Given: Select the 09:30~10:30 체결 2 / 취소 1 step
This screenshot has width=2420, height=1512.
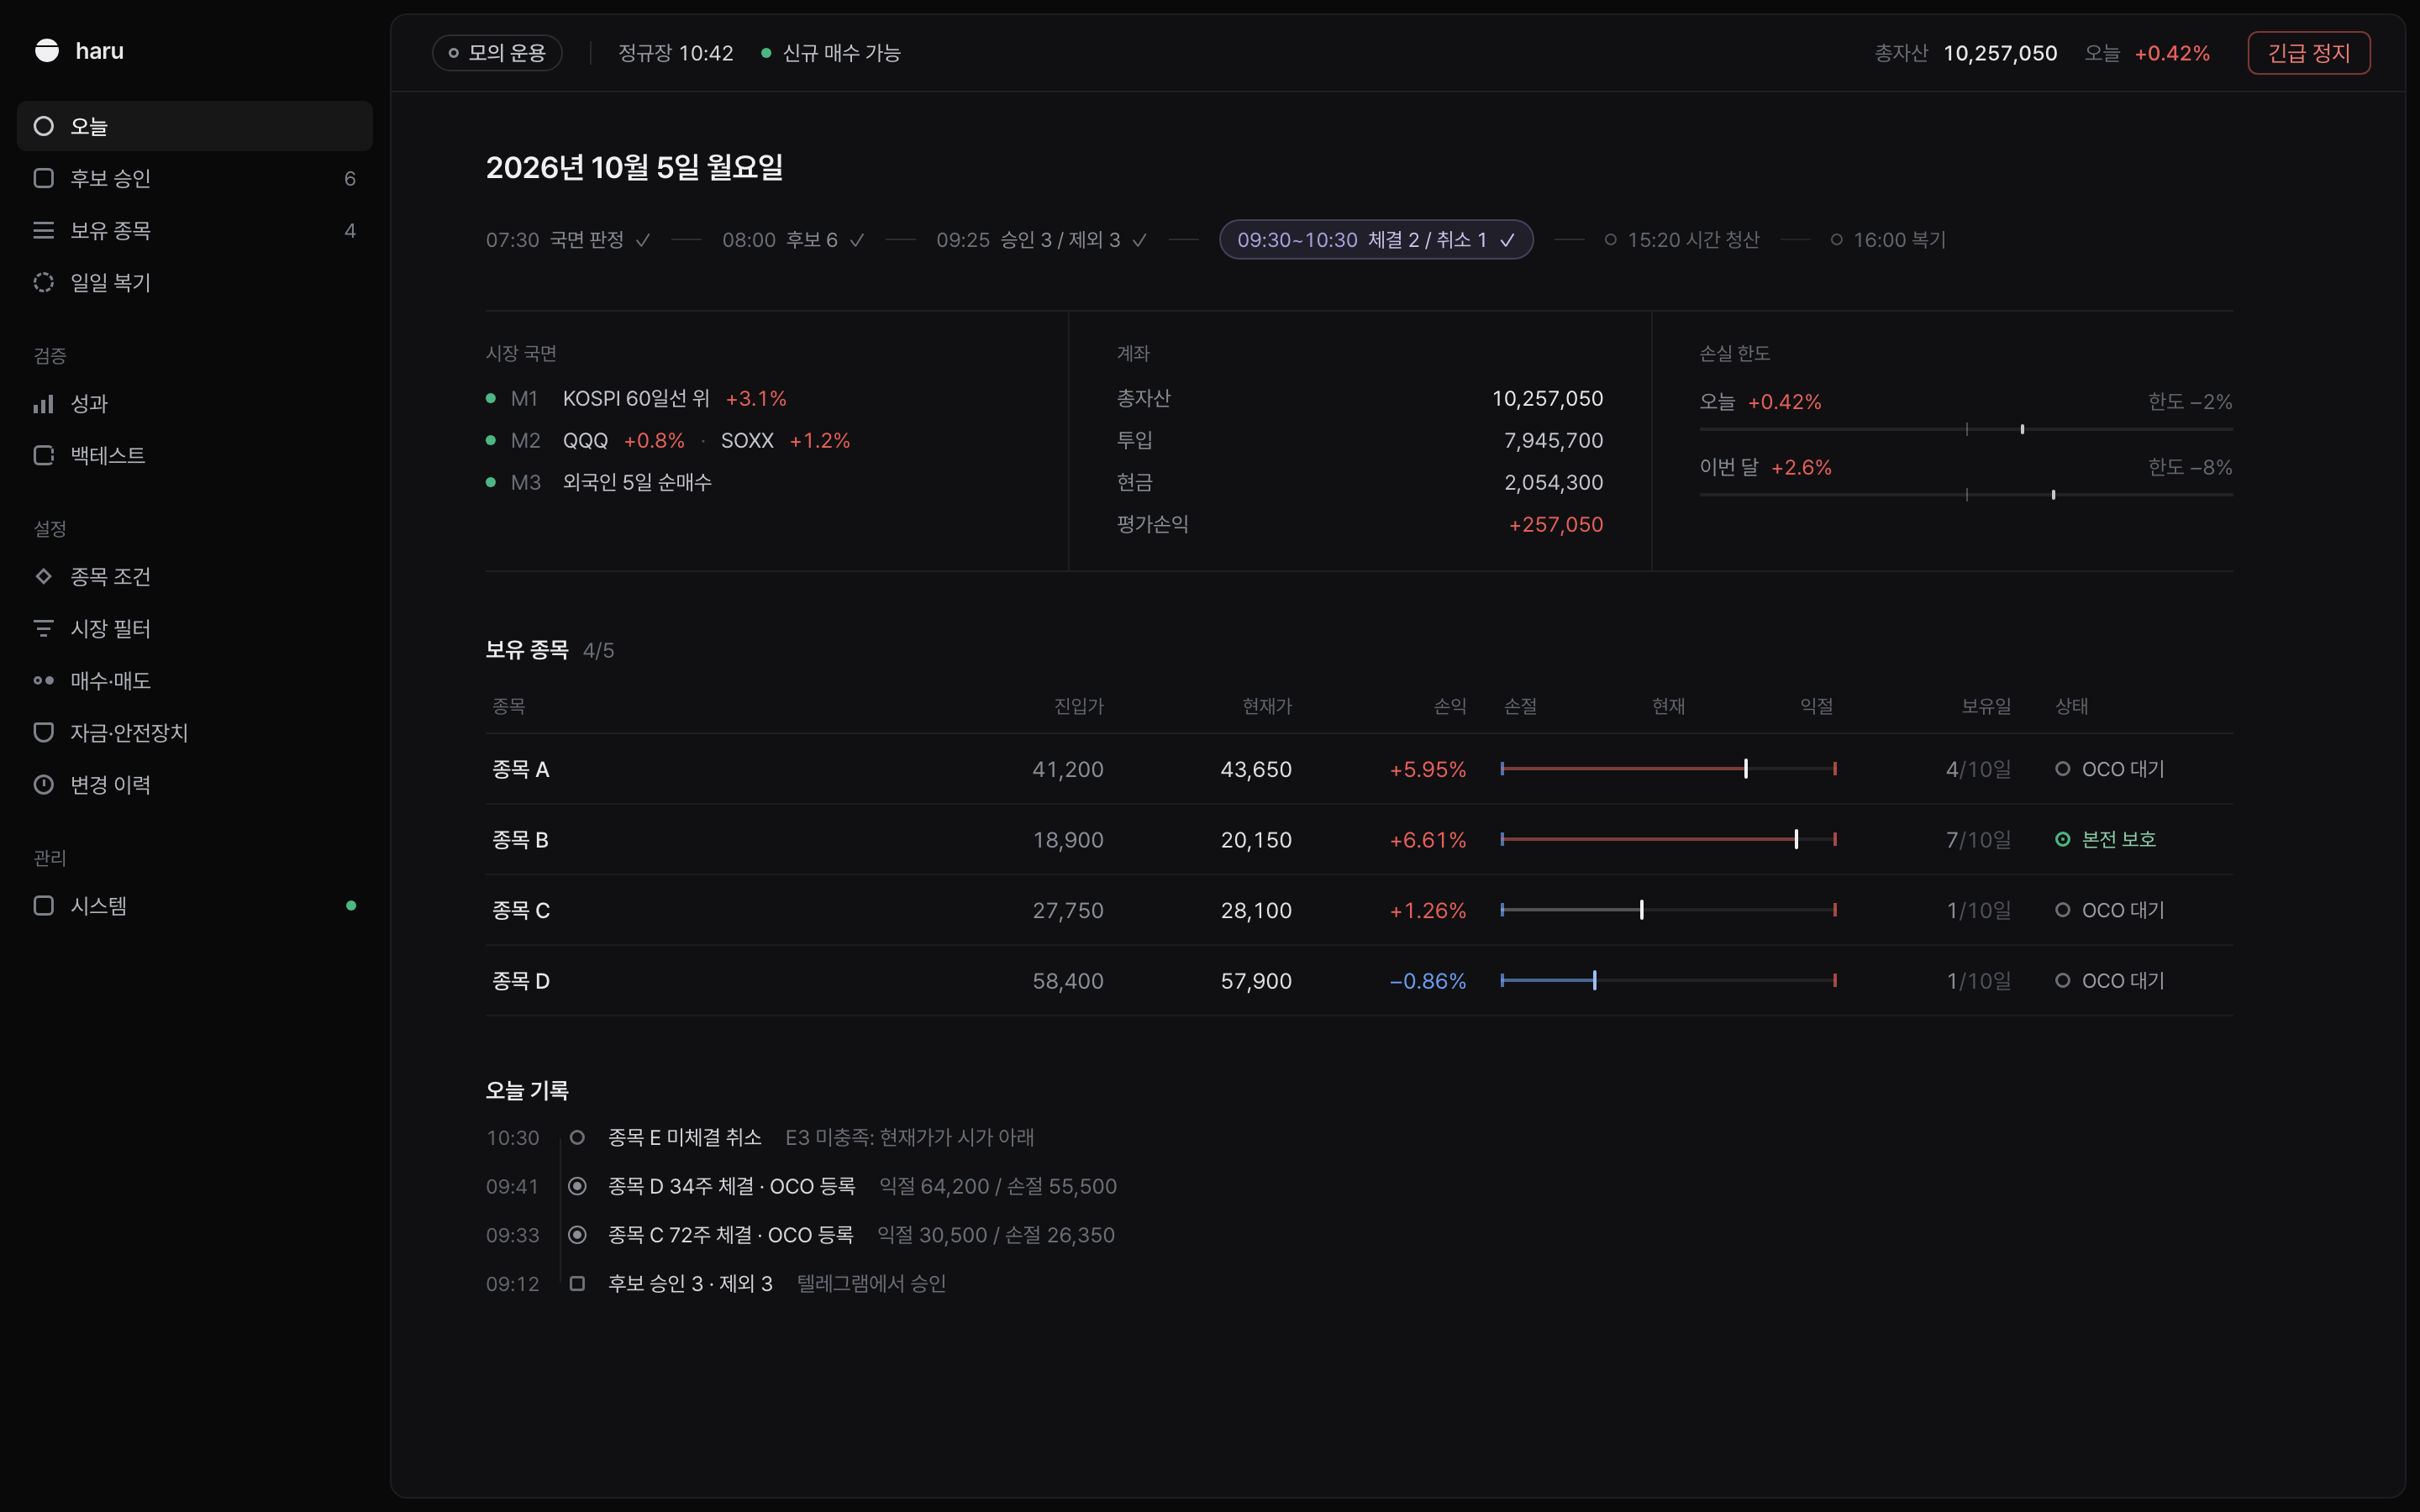Looking at the screenshot, I should point(1376,240).
